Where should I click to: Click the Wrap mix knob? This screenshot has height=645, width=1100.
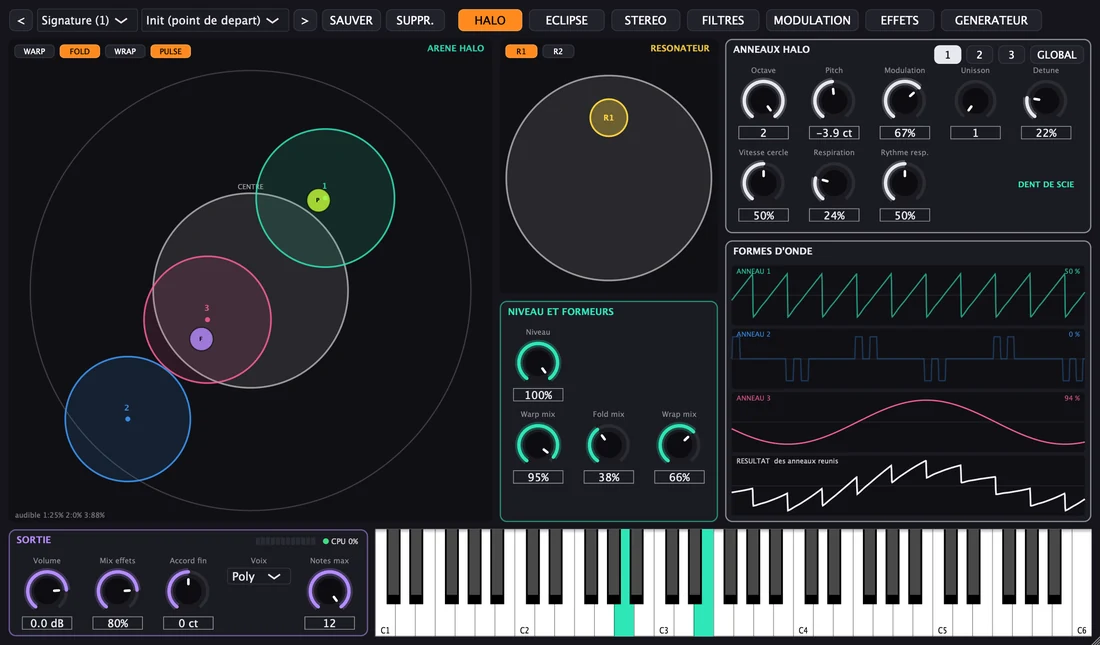679,445
